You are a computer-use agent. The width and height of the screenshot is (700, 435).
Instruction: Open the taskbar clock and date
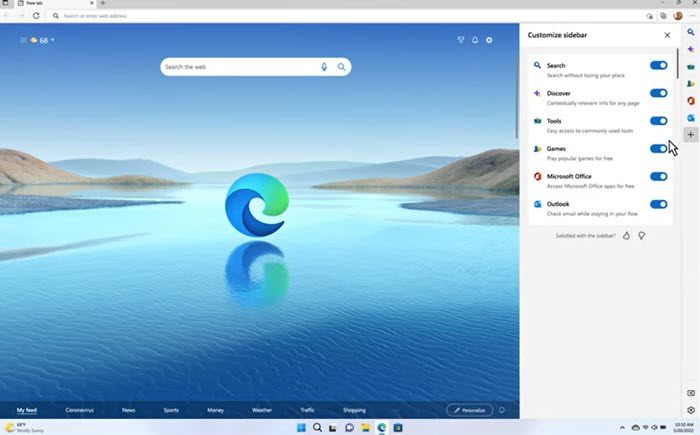tap(683, 427)
